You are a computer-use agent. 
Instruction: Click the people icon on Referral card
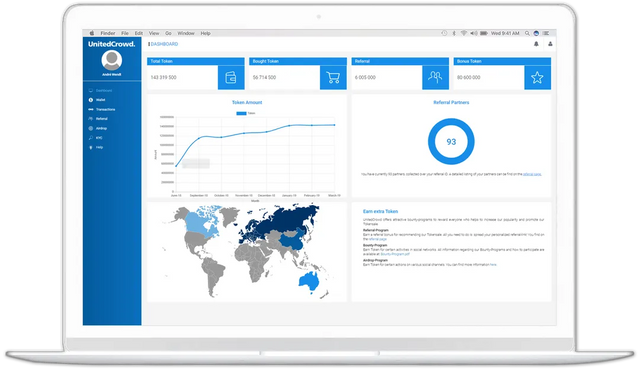(x=435, y=77)
